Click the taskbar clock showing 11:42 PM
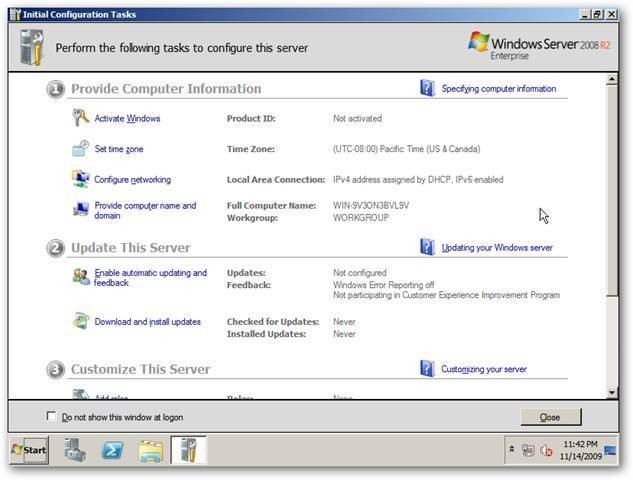This screenshot has width=633, height=480. click(581, 450)
